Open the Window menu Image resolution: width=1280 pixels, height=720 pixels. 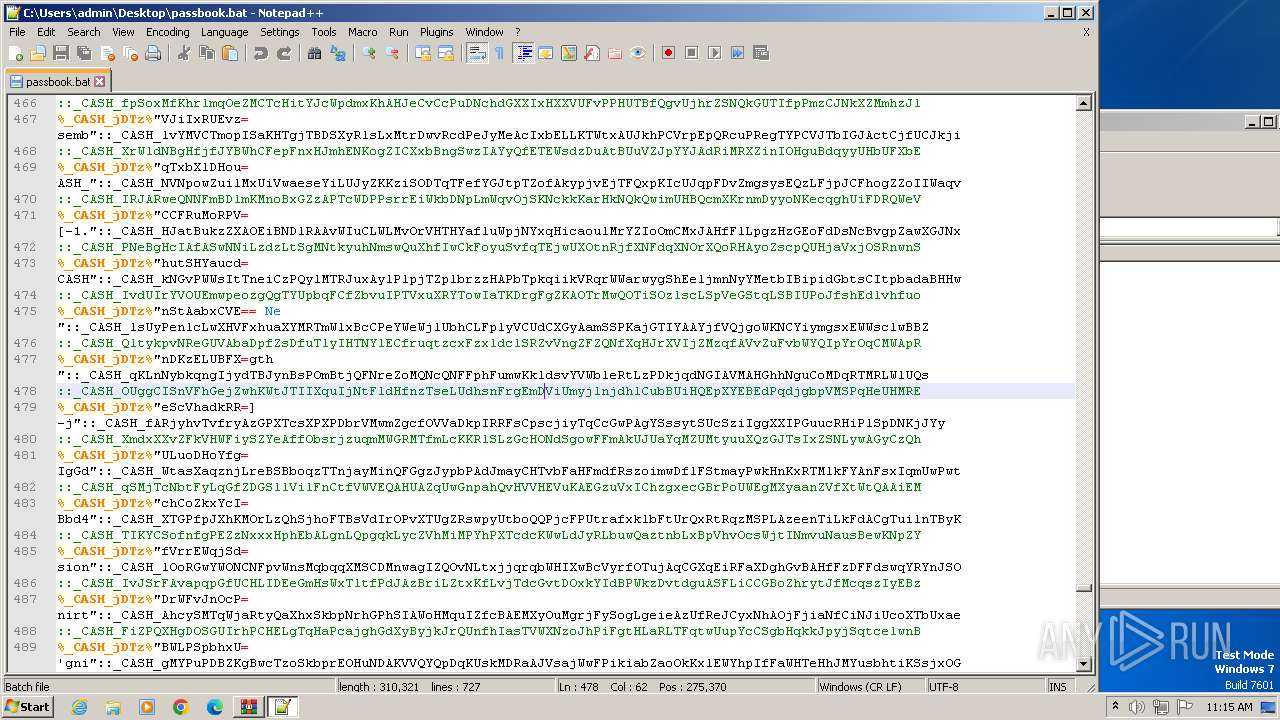point(485,32)
